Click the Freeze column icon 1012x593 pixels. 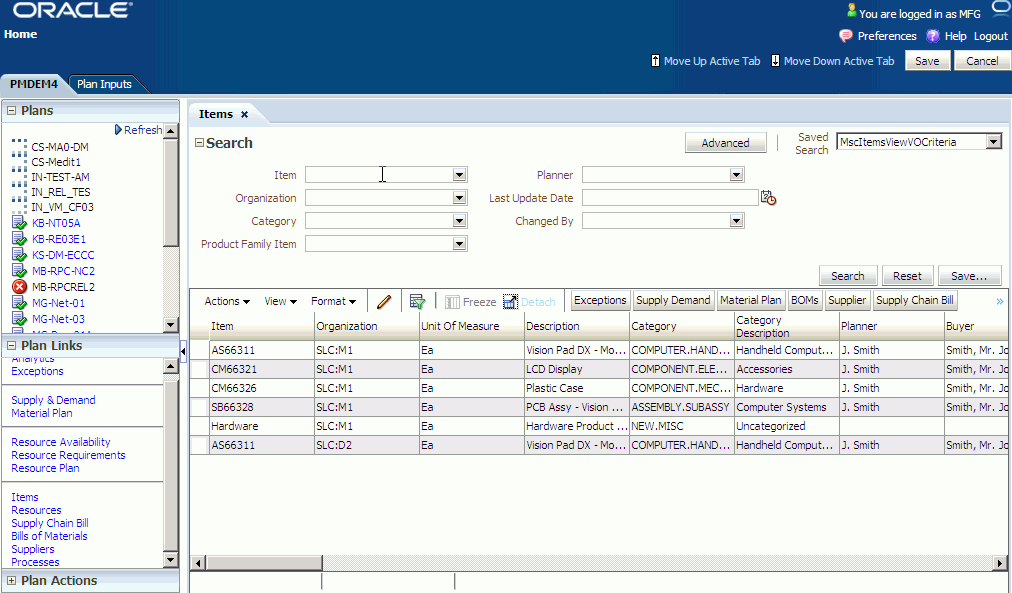click(x=452, y=302)
